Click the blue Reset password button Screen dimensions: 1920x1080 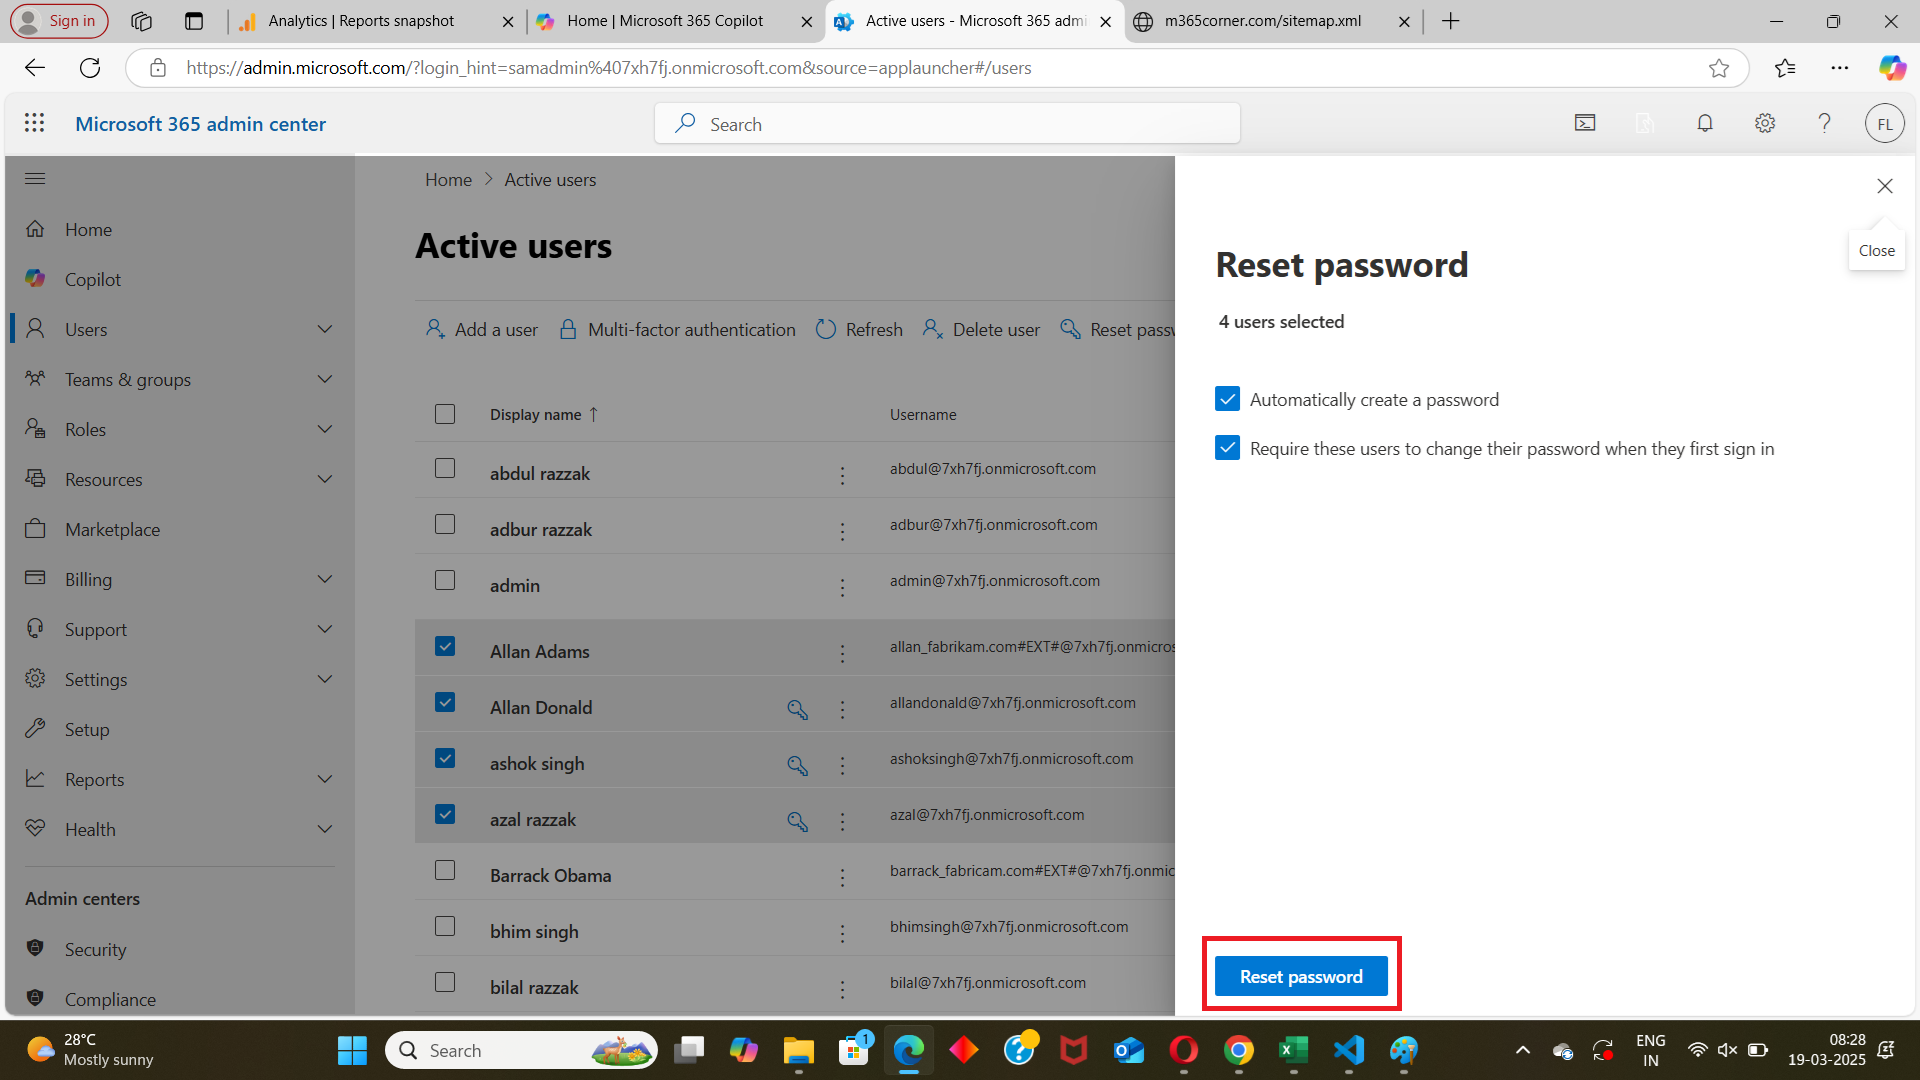(x=1300, y=977)
